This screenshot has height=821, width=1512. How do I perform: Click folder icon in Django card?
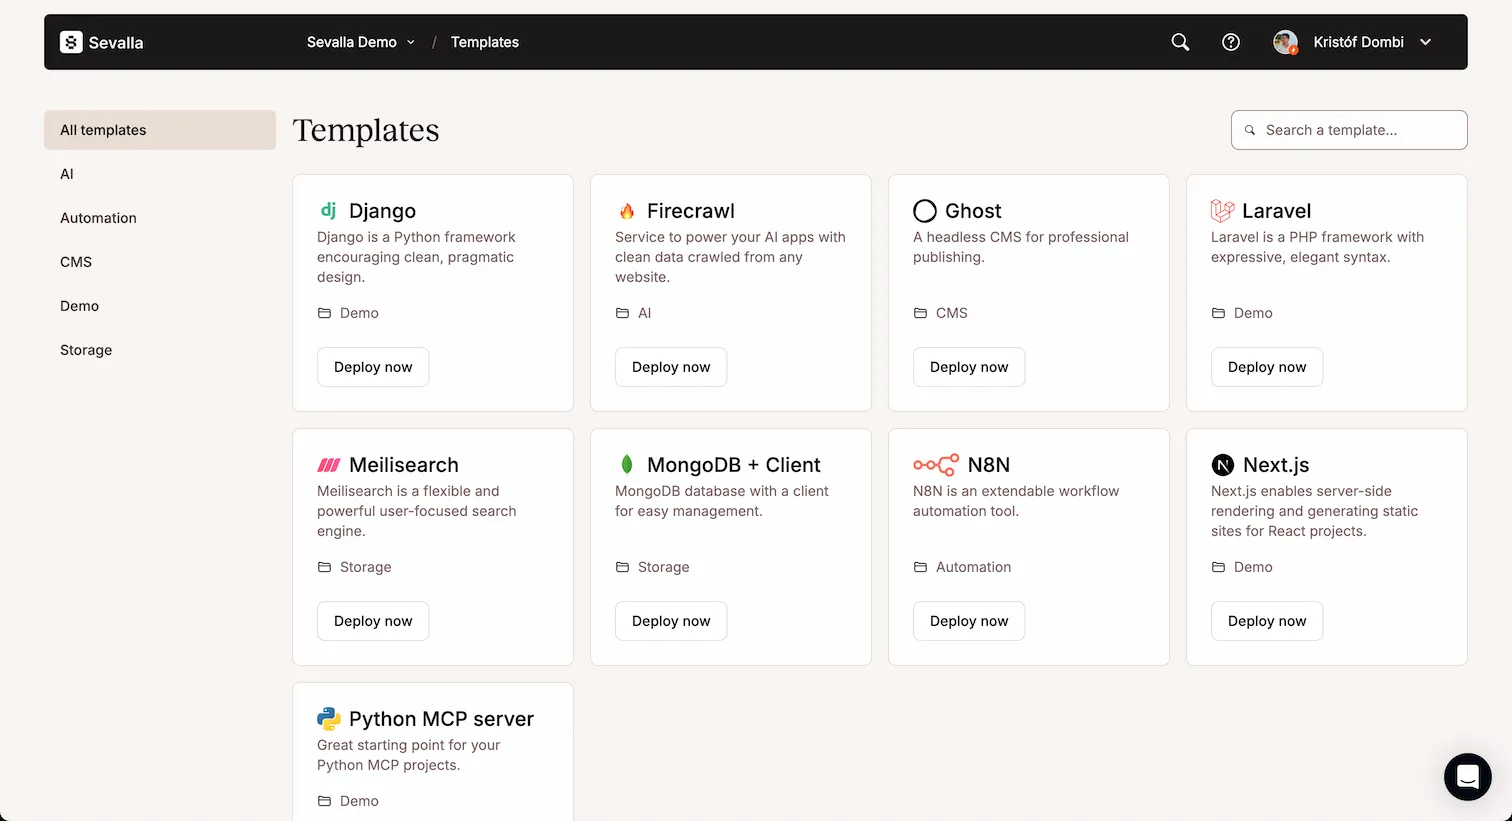pyautogui.click(x=324, y=313)
